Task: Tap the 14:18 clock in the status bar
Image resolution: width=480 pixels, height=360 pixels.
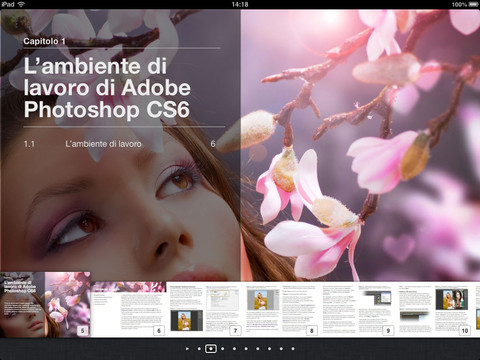Action: click(240, 4)
